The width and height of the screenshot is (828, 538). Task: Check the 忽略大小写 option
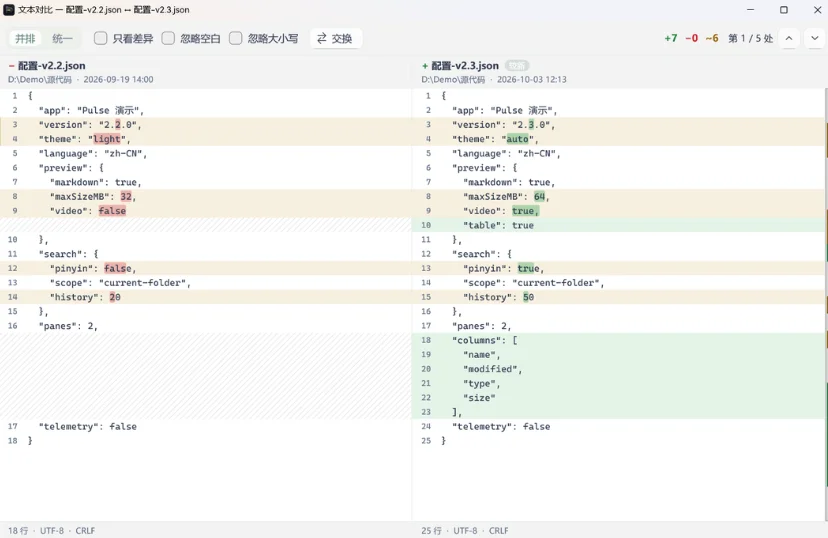click(236, 38)
